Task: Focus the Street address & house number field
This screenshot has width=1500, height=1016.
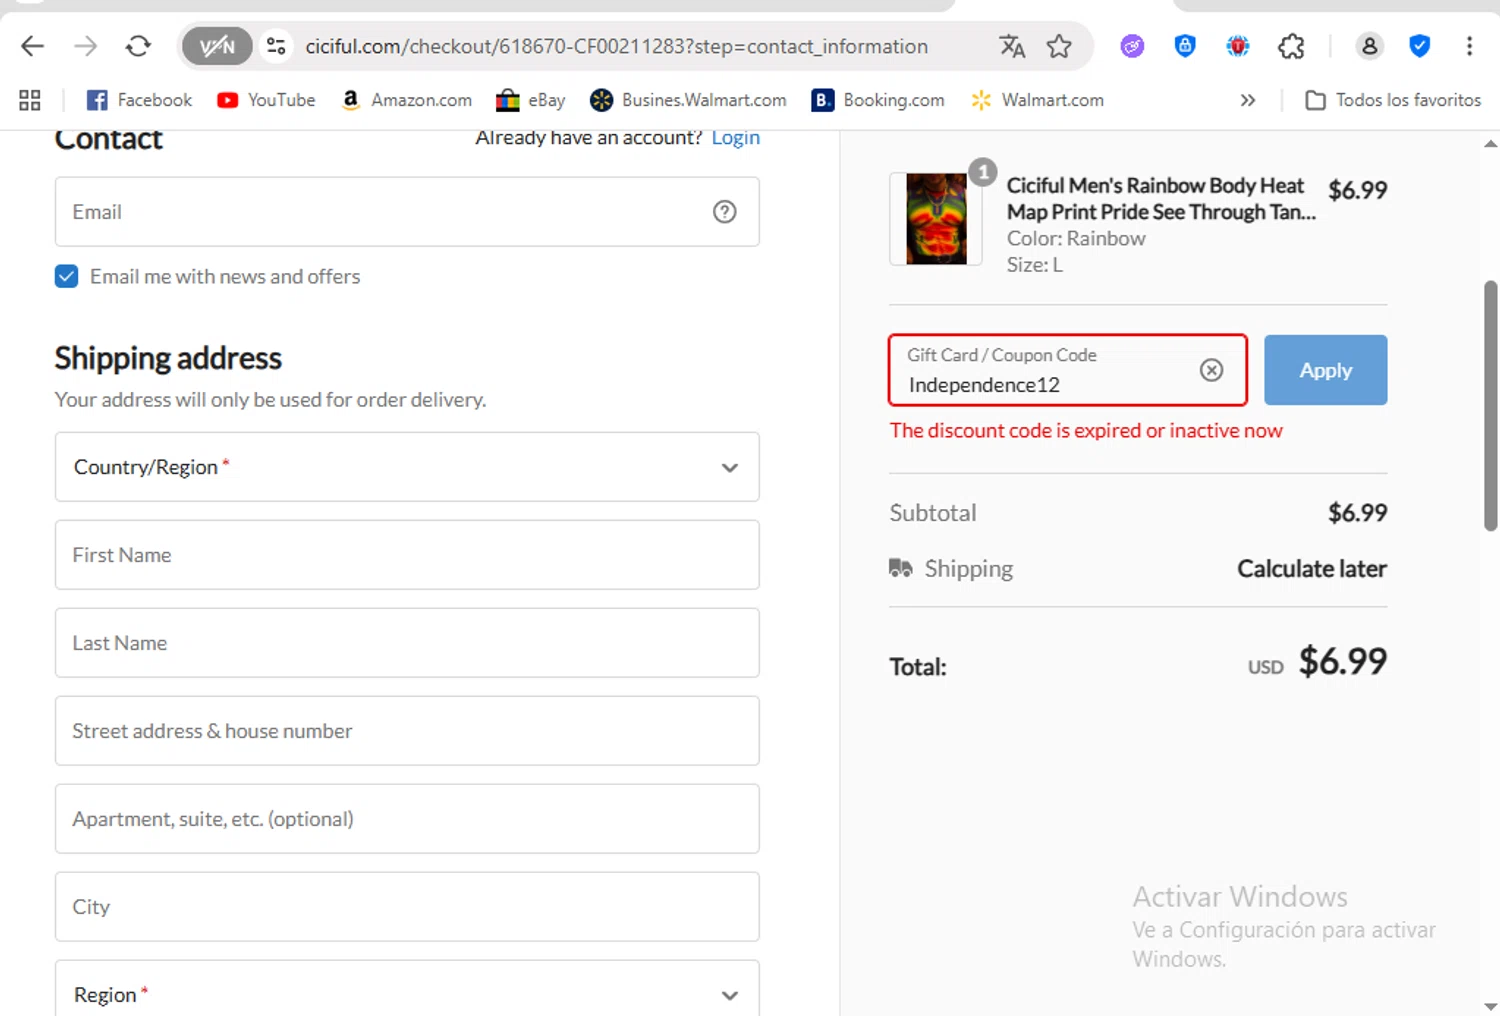Action: (407, 731)
